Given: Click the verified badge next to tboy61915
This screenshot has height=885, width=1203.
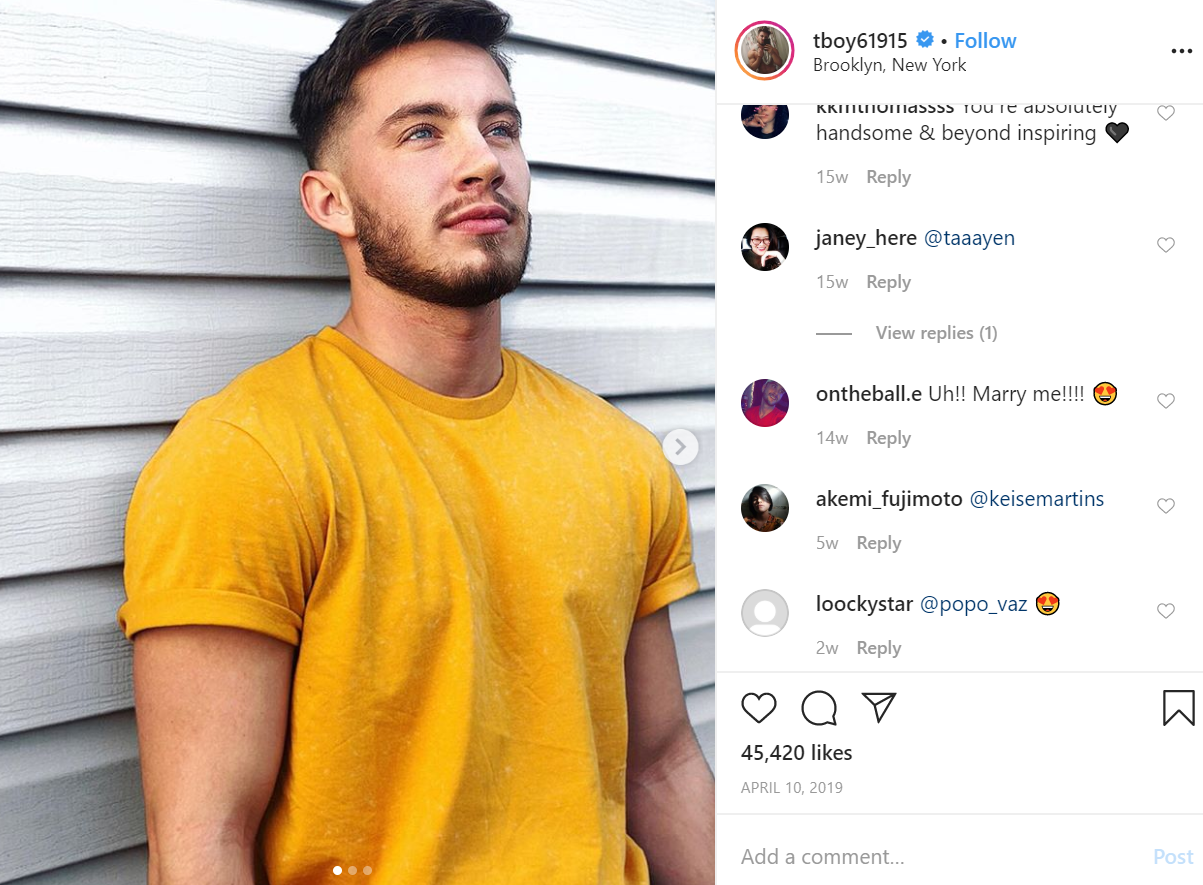Looking at the screenshot, I should coord(925,40).
